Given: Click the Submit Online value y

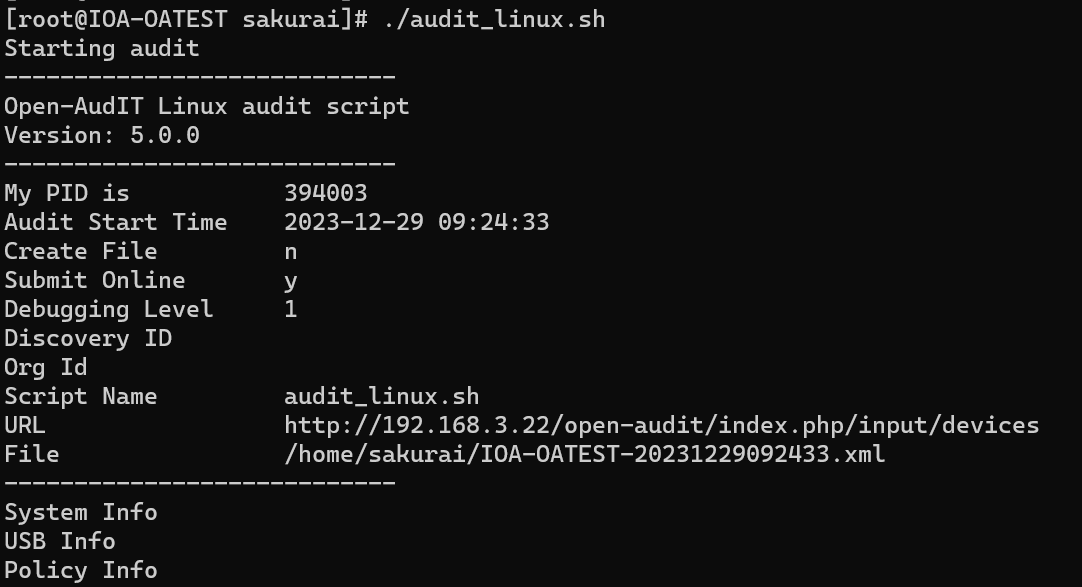Looking at the screenshot, I should point(291,281).
